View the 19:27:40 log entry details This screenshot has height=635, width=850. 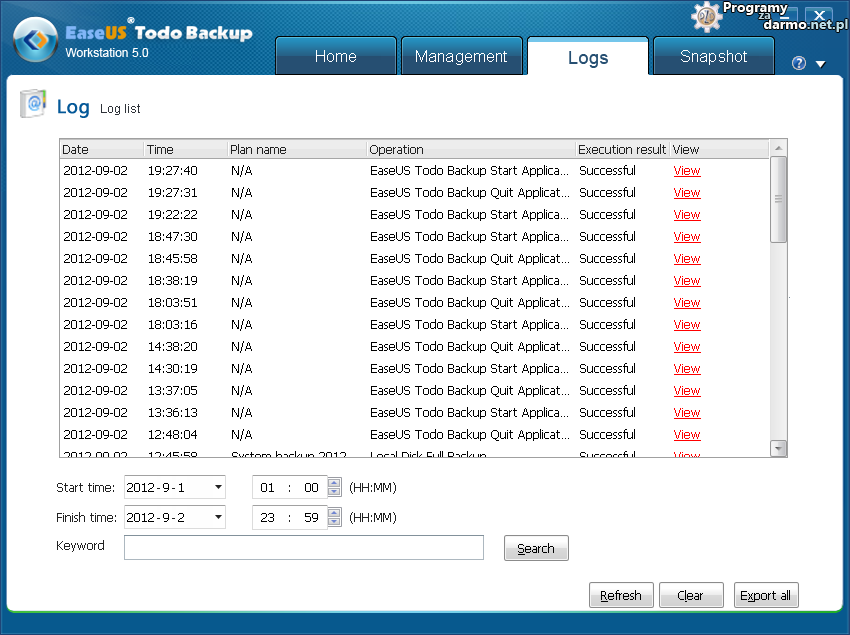[687, 171]
